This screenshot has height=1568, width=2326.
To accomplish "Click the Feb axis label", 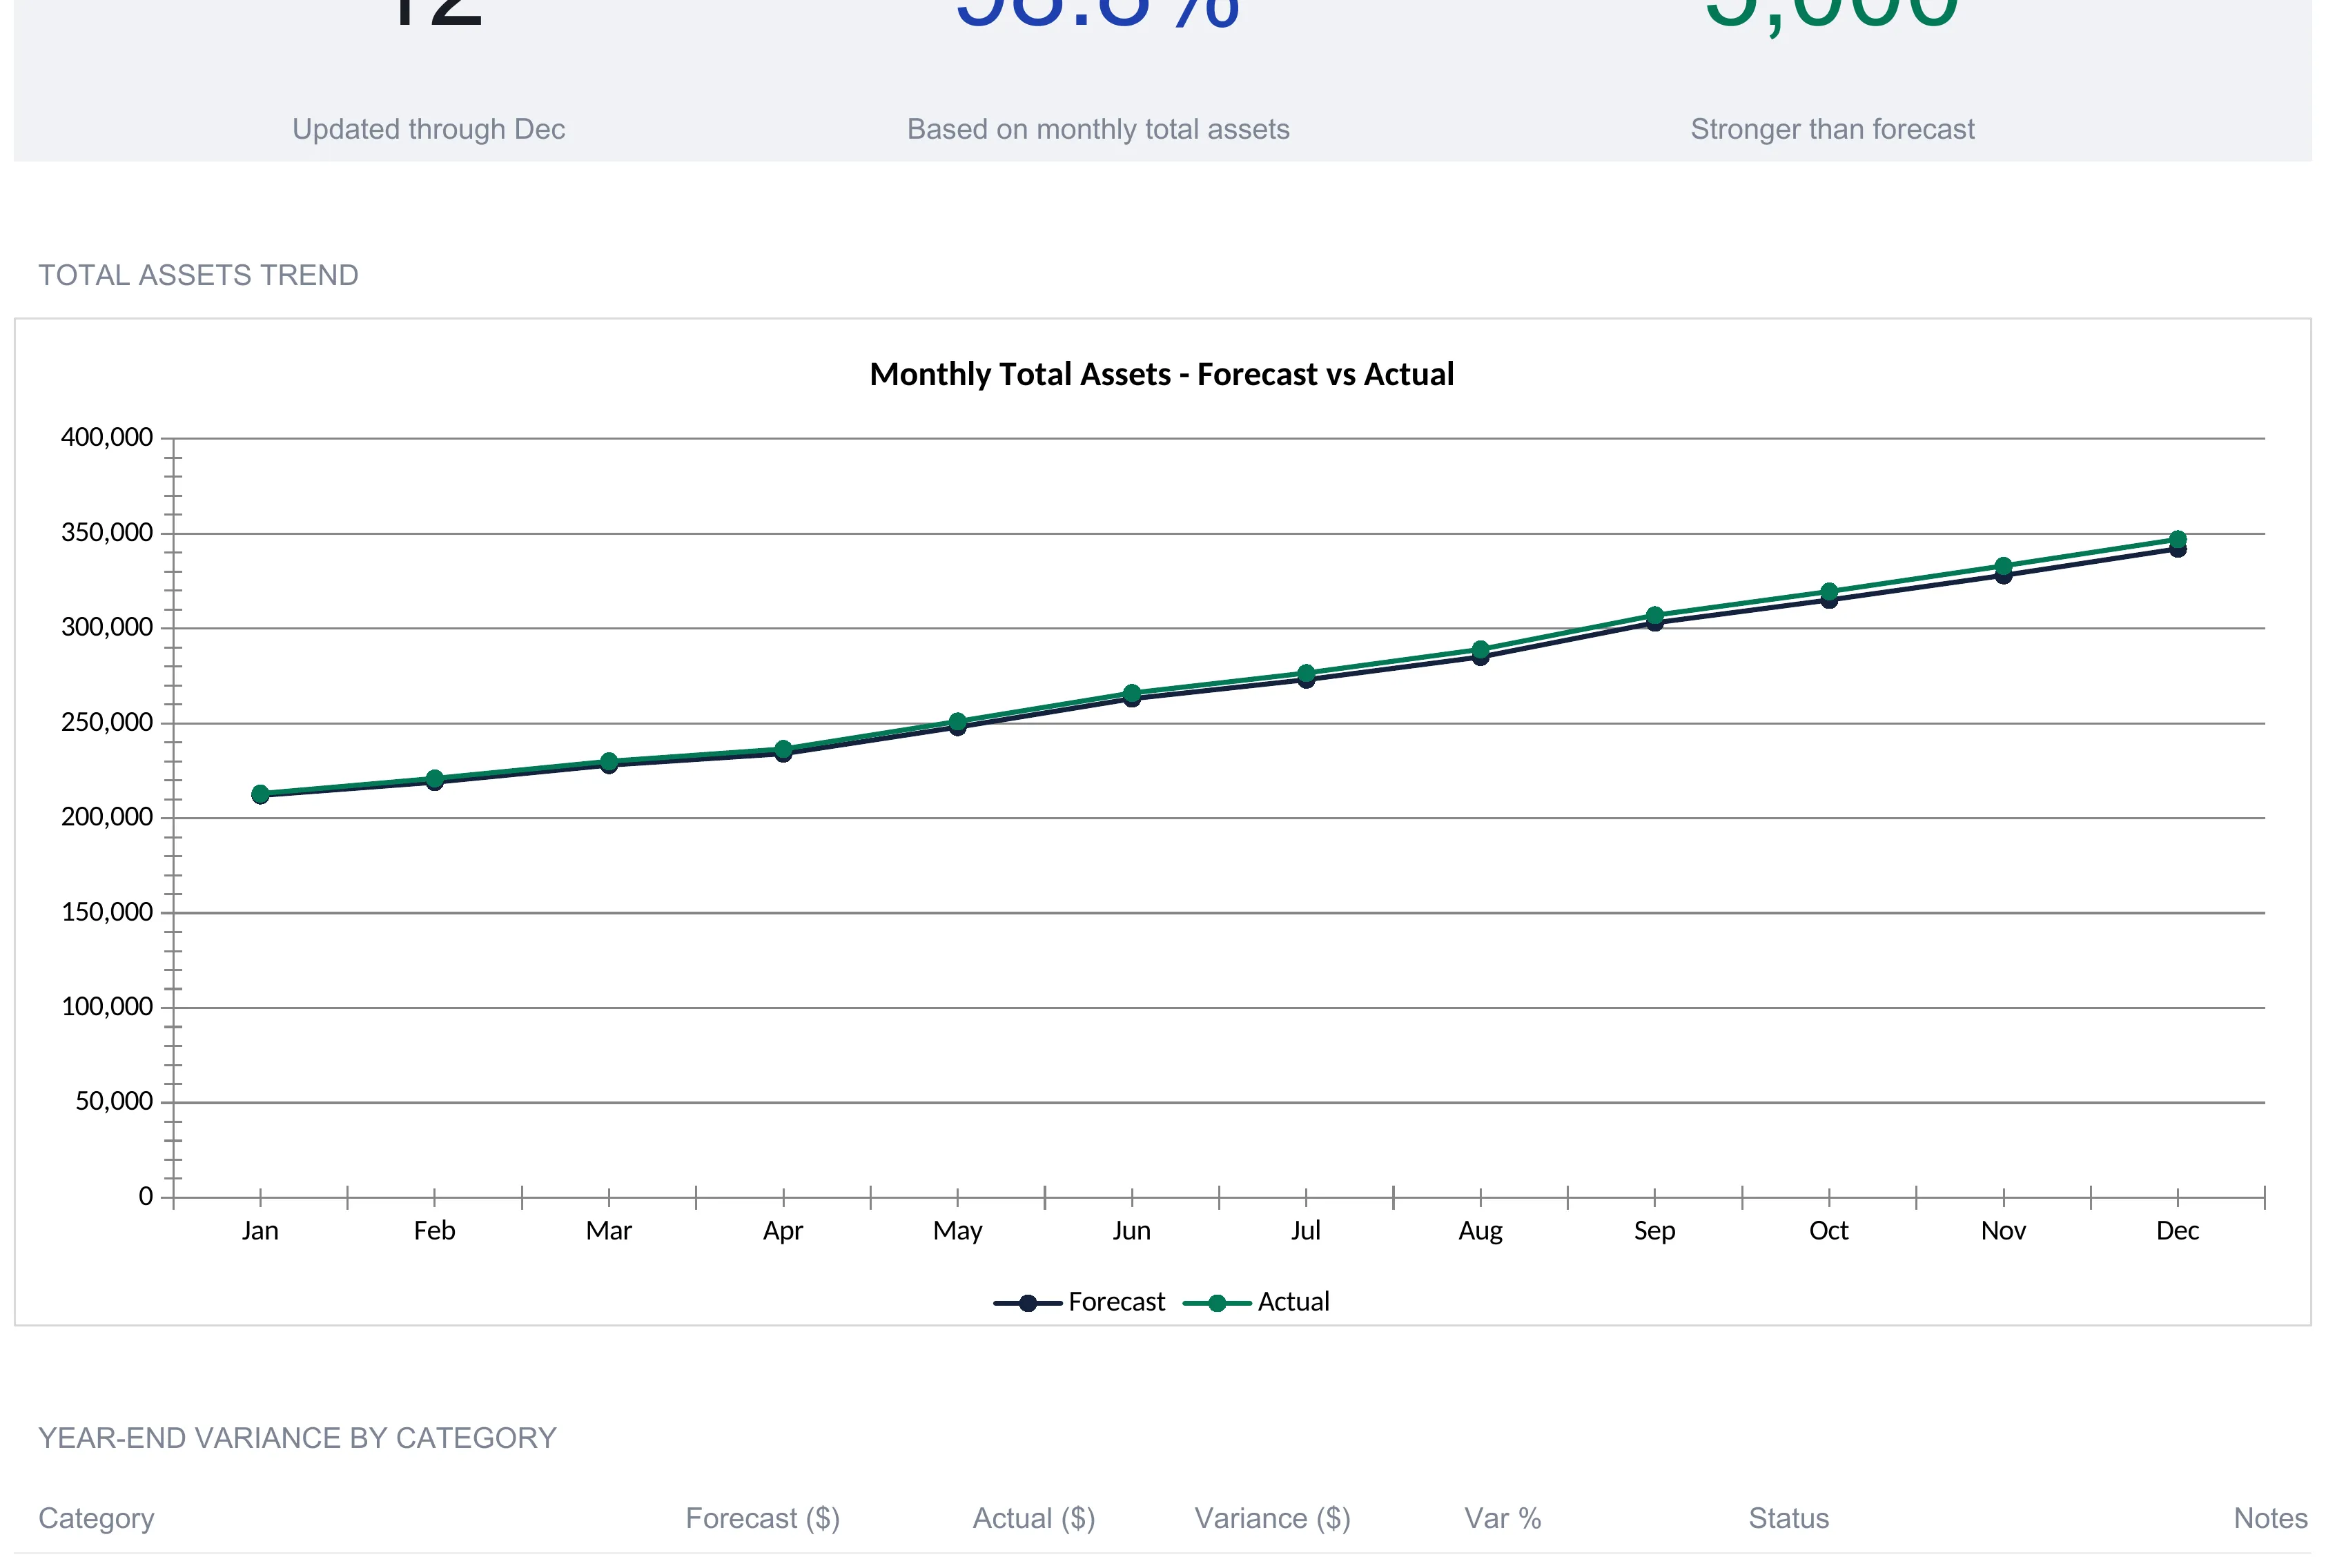I will pyautogui.click(x=434, y=1231).
